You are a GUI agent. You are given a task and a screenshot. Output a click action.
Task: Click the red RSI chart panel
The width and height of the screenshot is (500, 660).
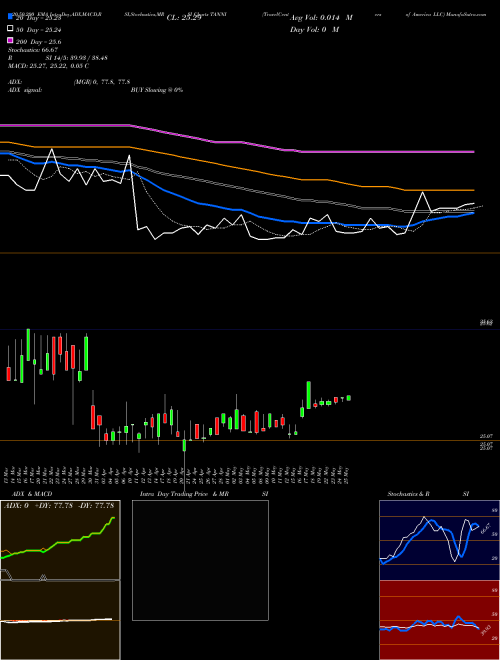pyautogui.click(x=439, y=620)
